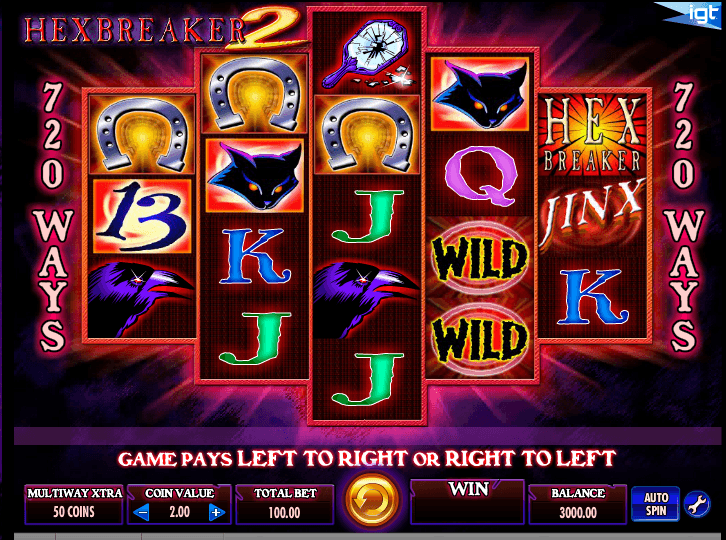This screenshot has width=726, height=540.
Task: Click the golden spin button
Action: tap(371, 500)
